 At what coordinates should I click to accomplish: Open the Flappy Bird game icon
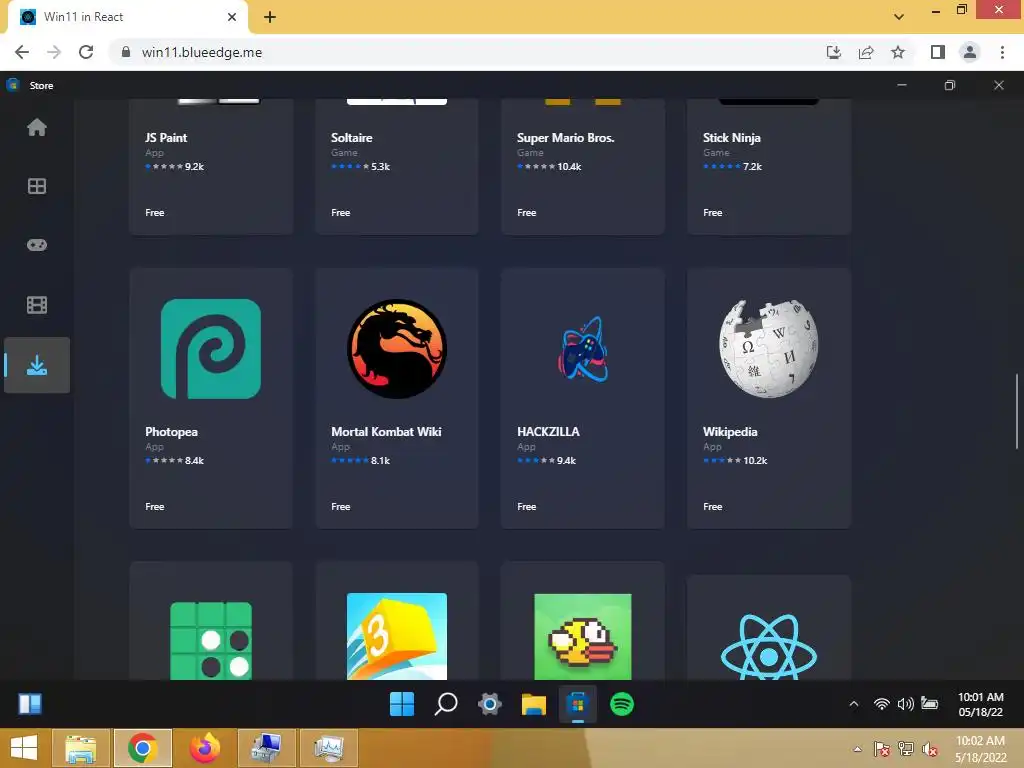coord(583,637)
